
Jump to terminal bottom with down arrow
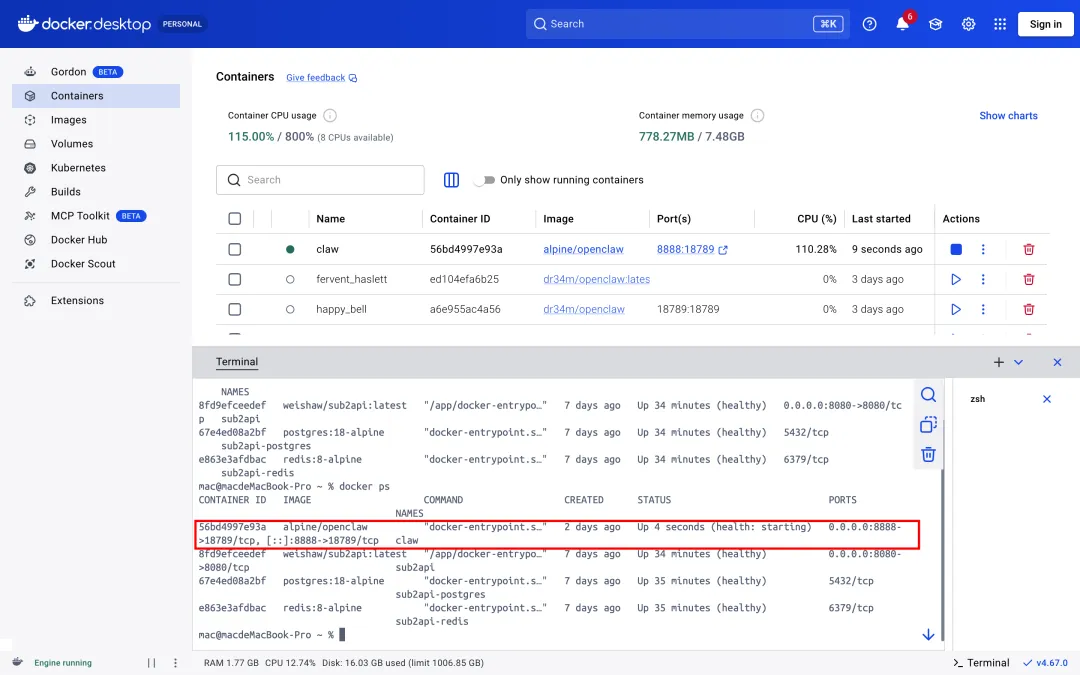pos(928,634)
